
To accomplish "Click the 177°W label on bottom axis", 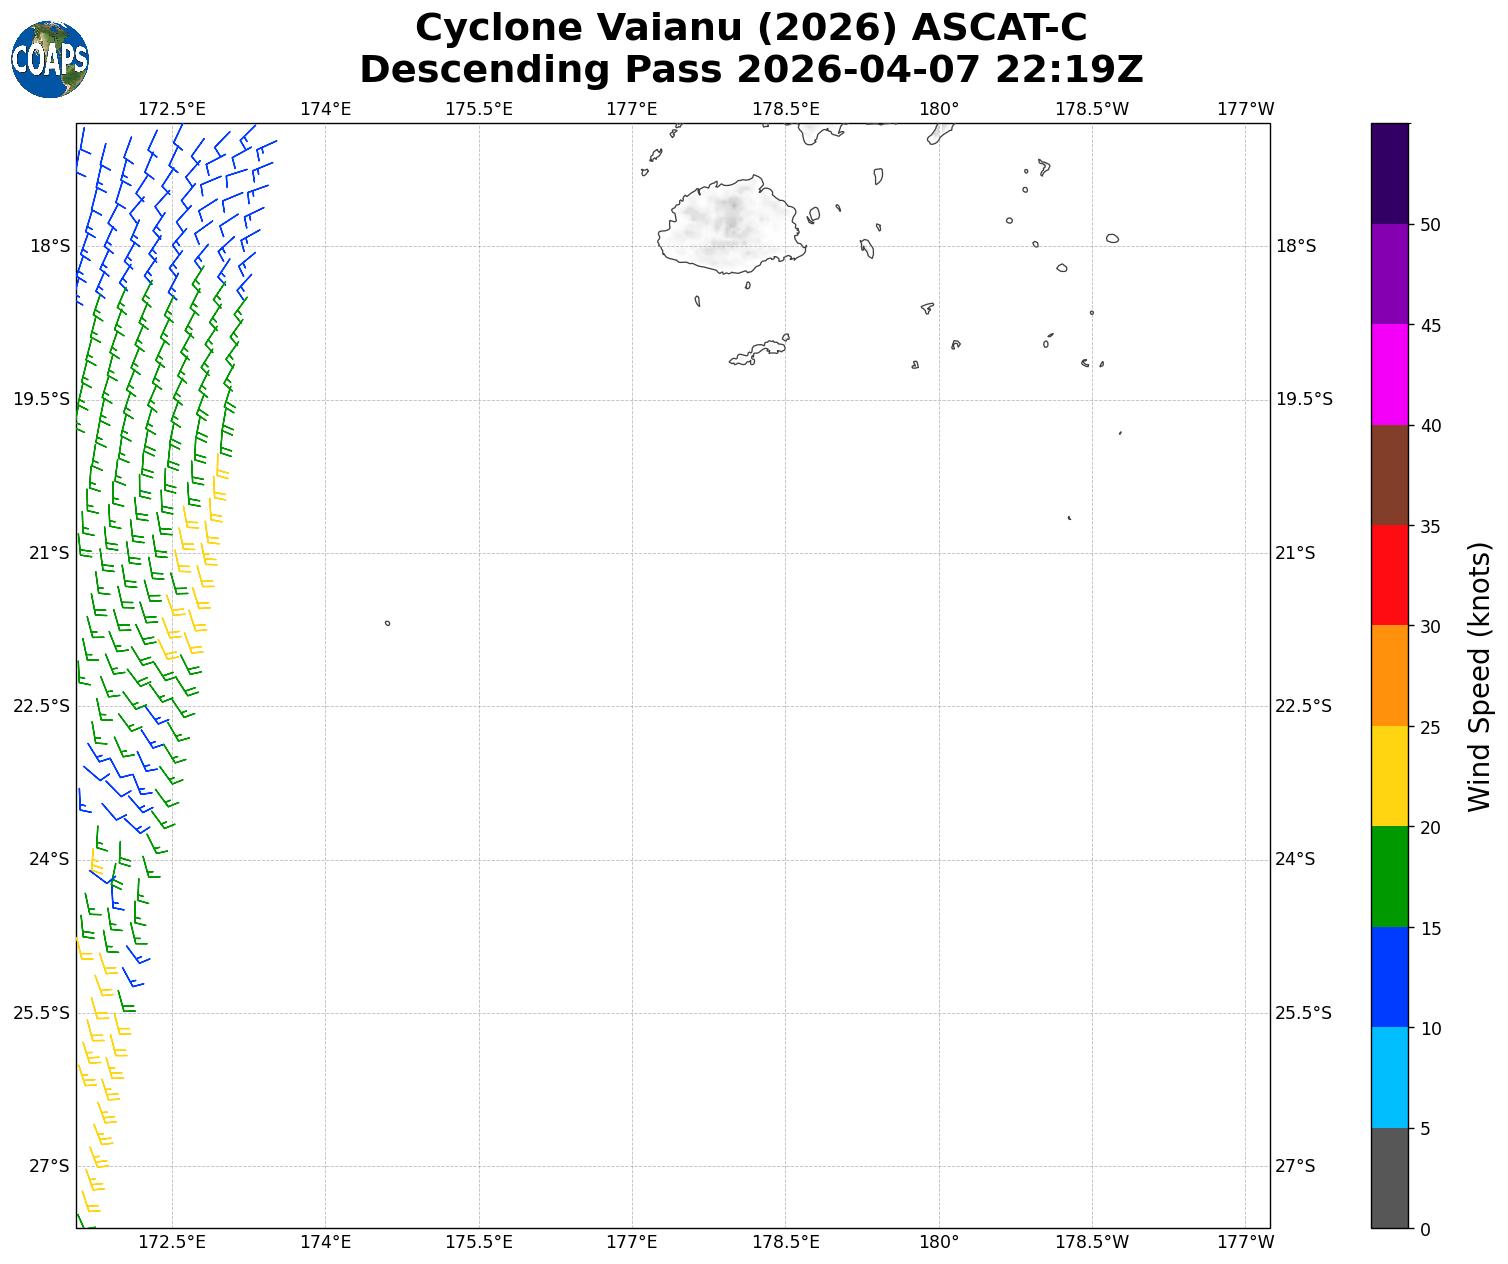I will [1245, 1242].
